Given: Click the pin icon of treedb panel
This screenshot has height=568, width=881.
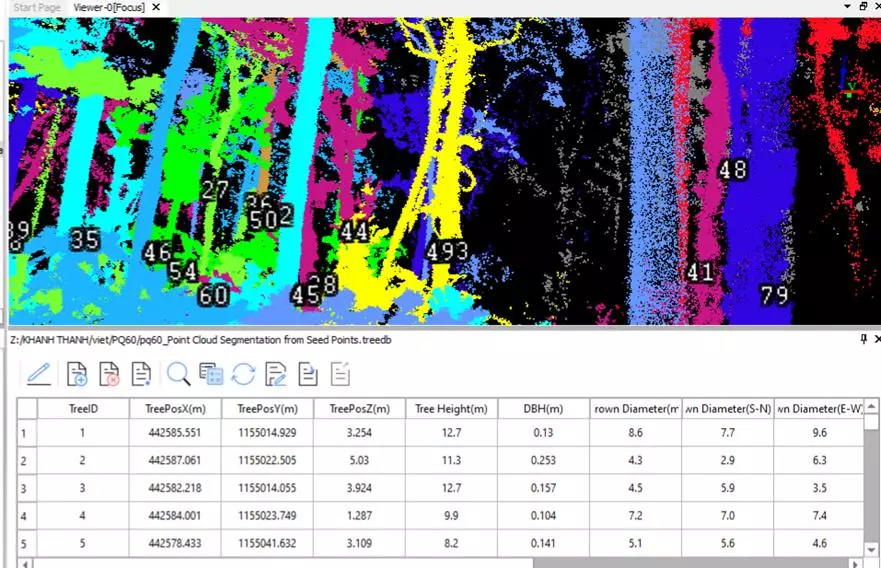Looking at the screenshot, I should click(x=864, y=339).
